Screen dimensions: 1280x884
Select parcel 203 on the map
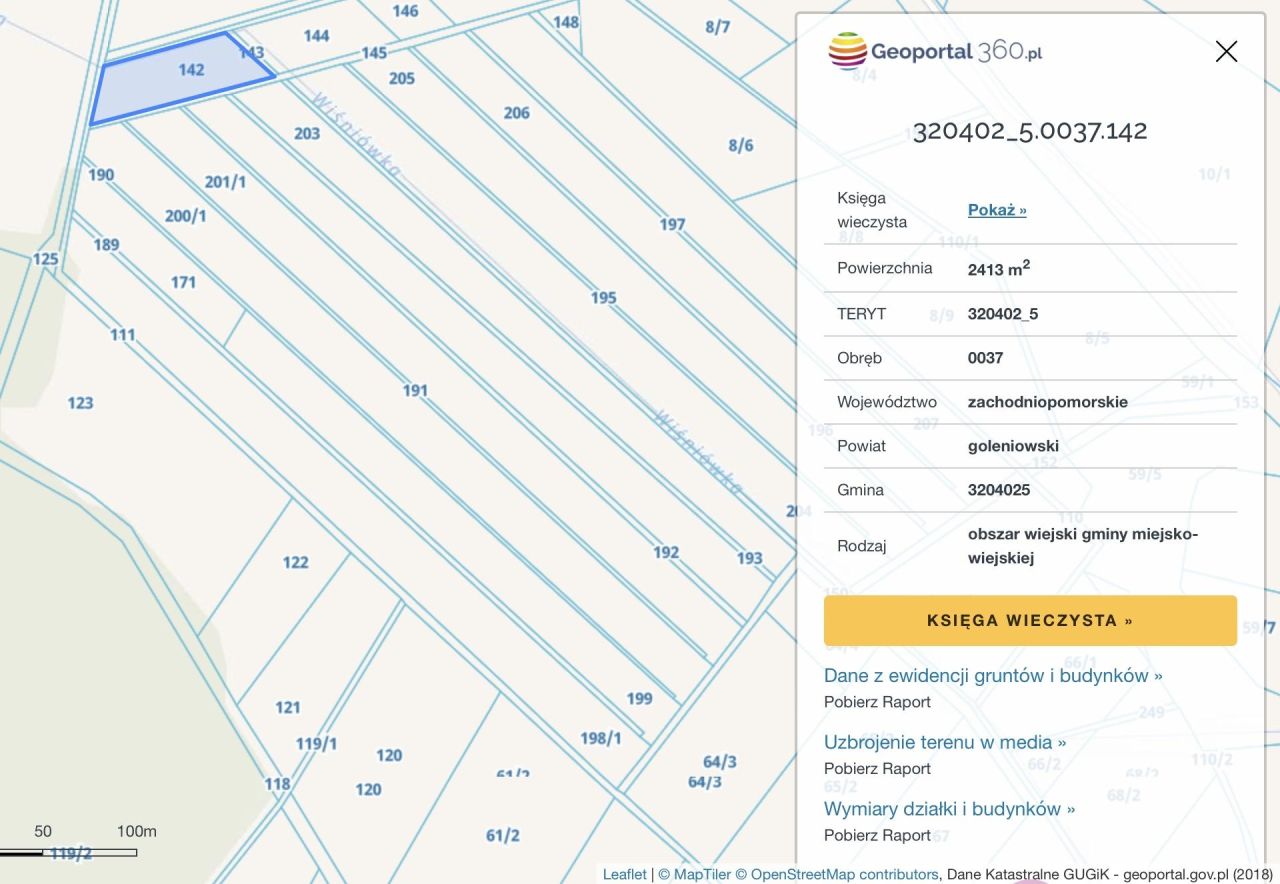pos(307,134)
